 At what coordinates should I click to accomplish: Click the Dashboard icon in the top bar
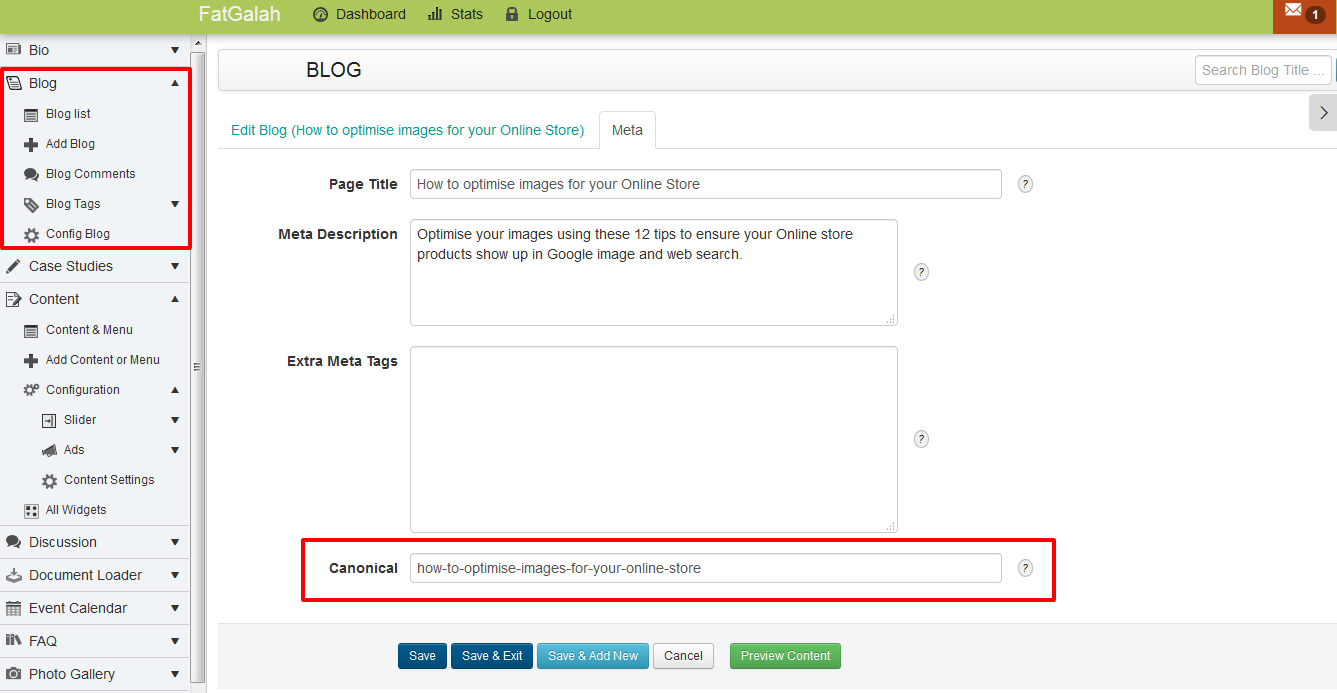click(320, 14)
